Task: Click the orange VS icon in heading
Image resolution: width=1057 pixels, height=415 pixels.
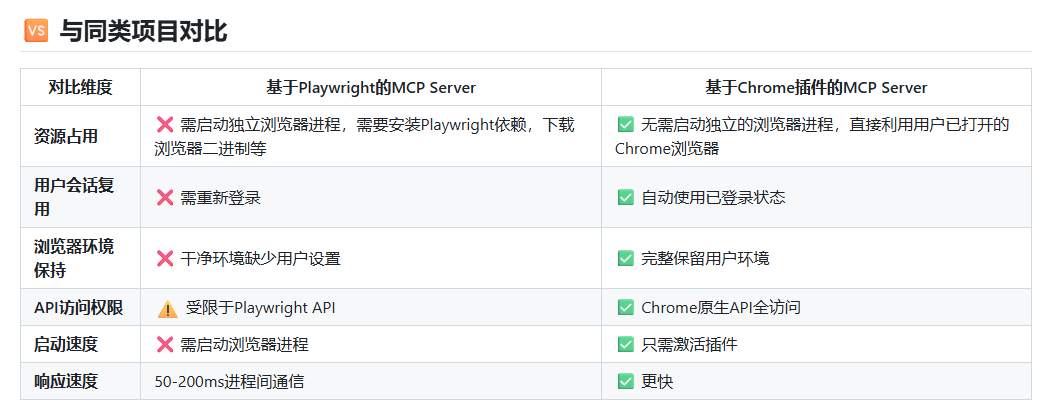Action: click(36, 31)
